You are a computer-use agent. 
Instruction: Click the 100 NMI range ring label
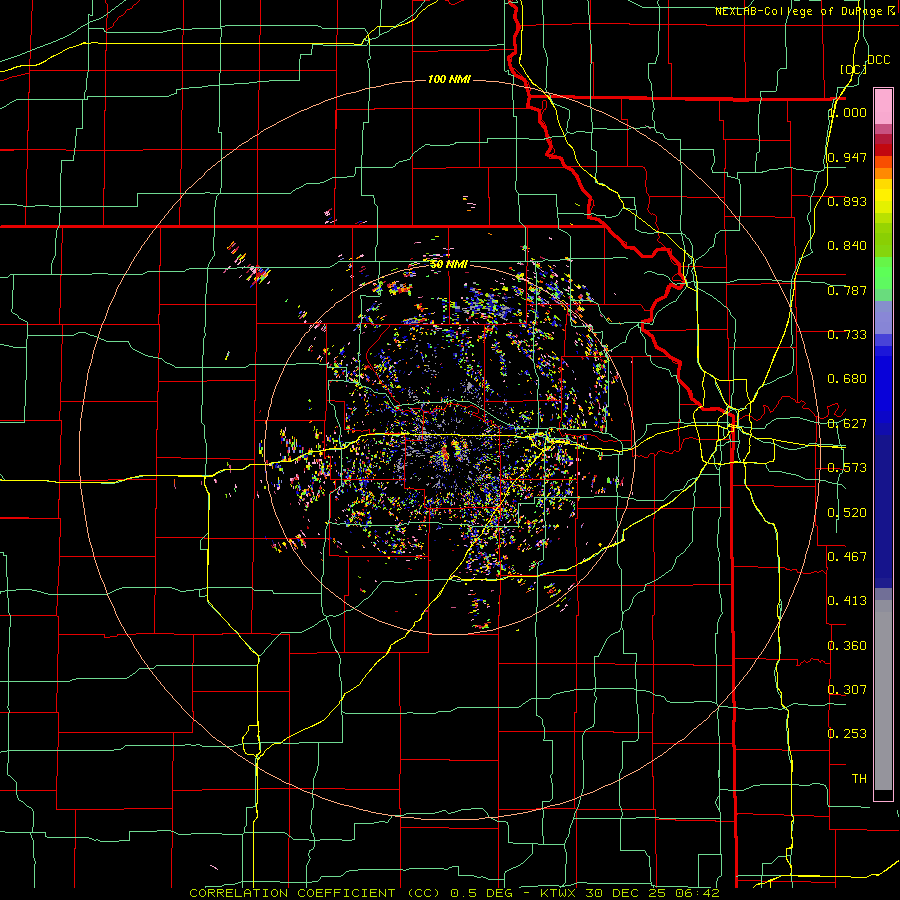click(x=449, y=79)
